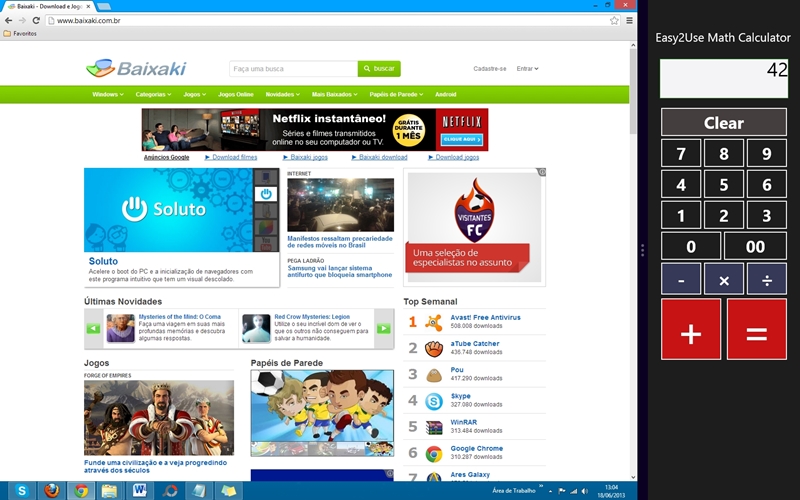This screenshot has height=500, width=800.
Task: Click the WinRAR icon
Action: pyautogui.click(x=434, y=427)
